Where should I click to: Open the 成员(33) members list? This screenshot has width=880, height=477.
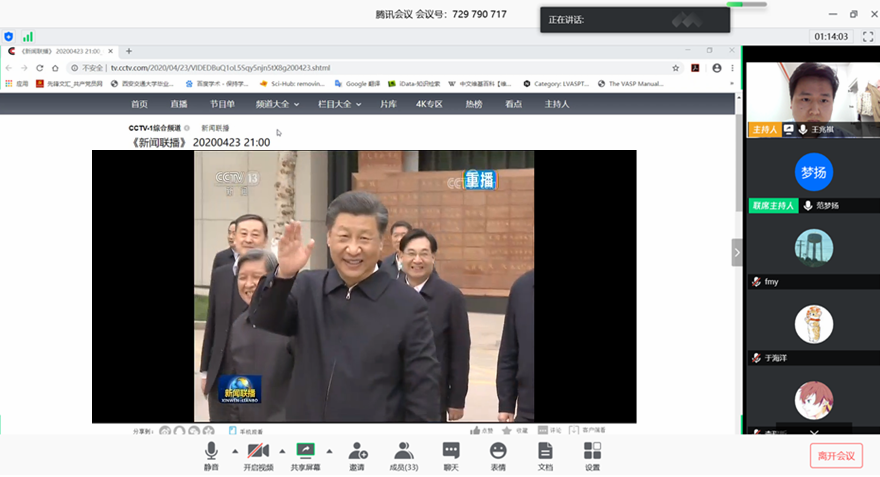[x=404, y=455]
